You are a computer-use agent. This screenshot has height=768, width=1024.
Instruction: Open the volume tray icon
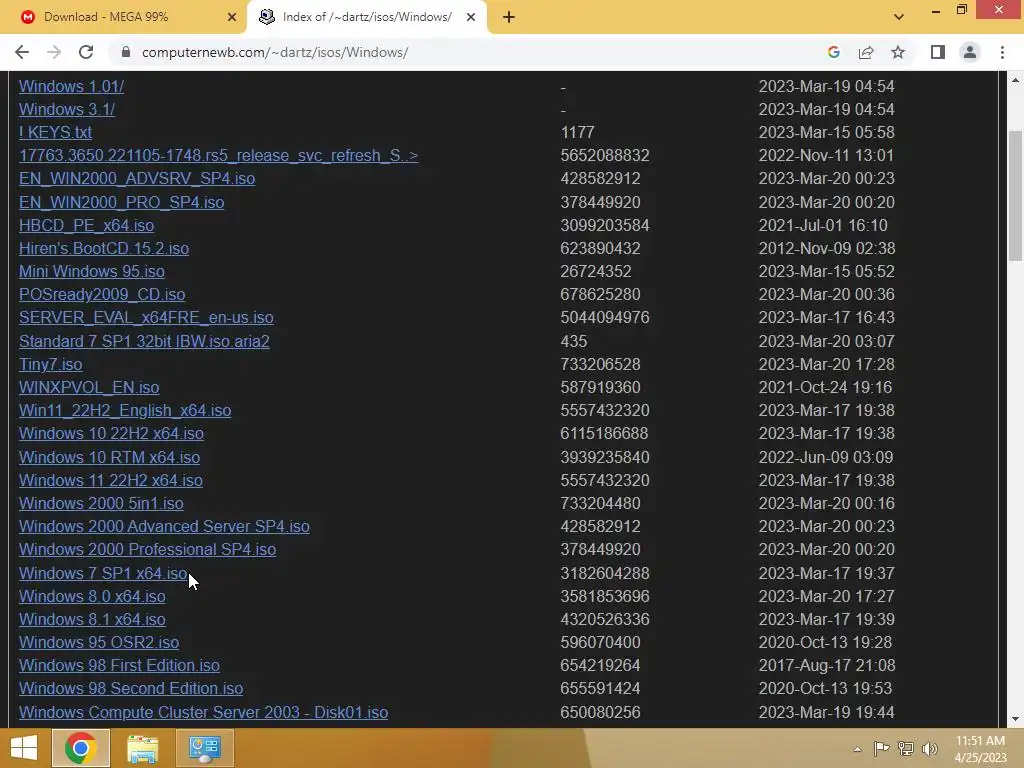pyautogui.click(x=929, y=749)
